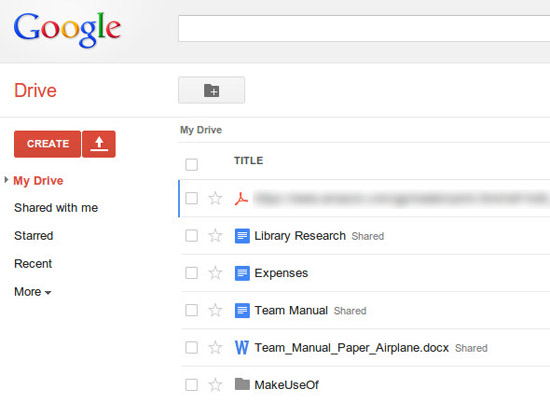Expand the My Drive tree arrow
The height and width of the screenshot is (403, 550).
coord(6,180)
